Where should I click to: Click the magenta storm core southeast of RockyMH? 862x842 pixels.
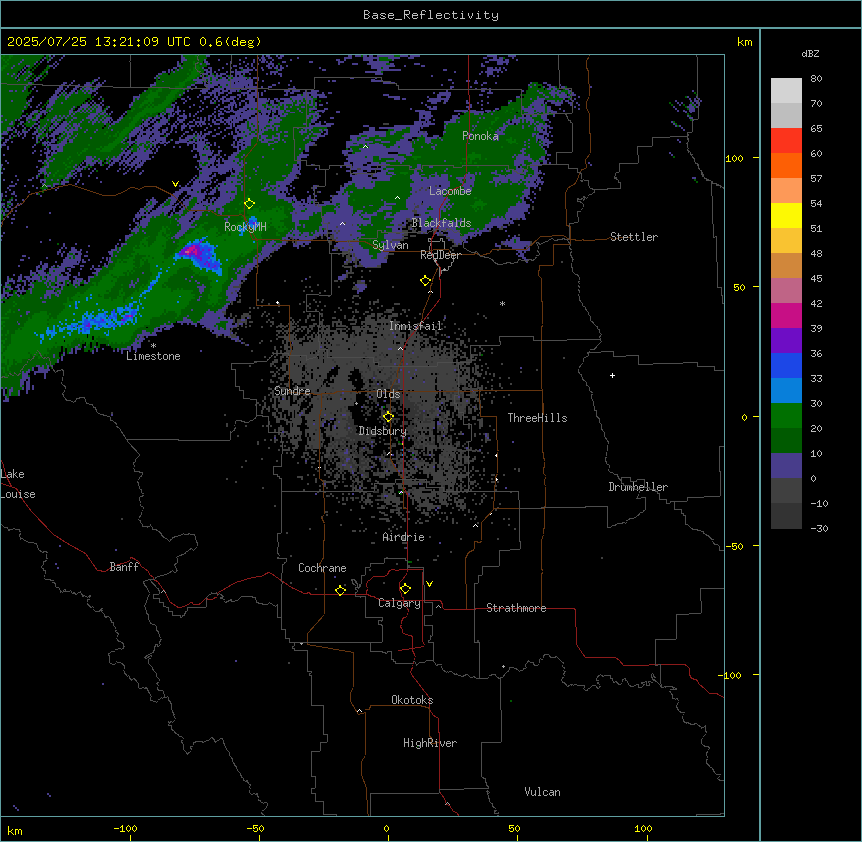coord(192,252)
